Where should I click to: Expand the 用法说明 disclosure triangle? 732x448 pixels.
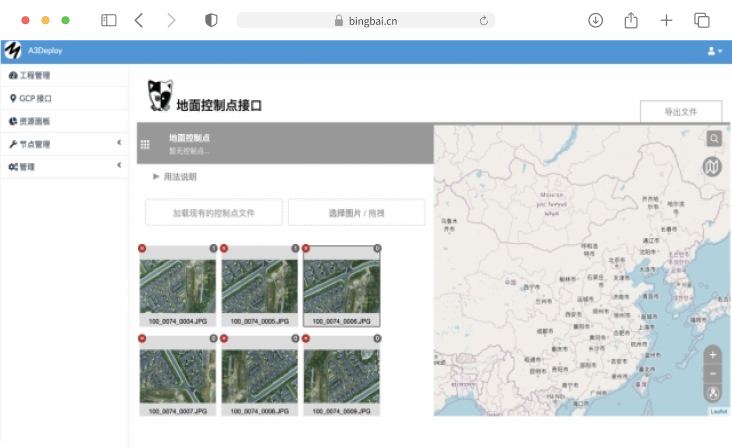[157, 176]
